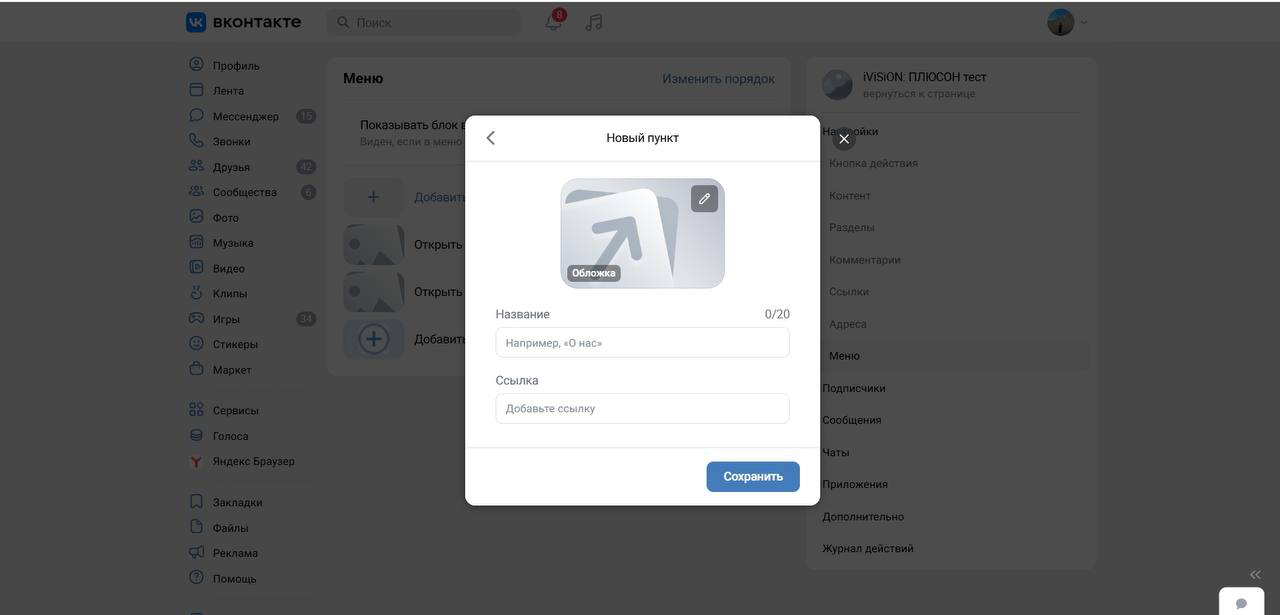Click Изменить порядок link

coord(718,78)
